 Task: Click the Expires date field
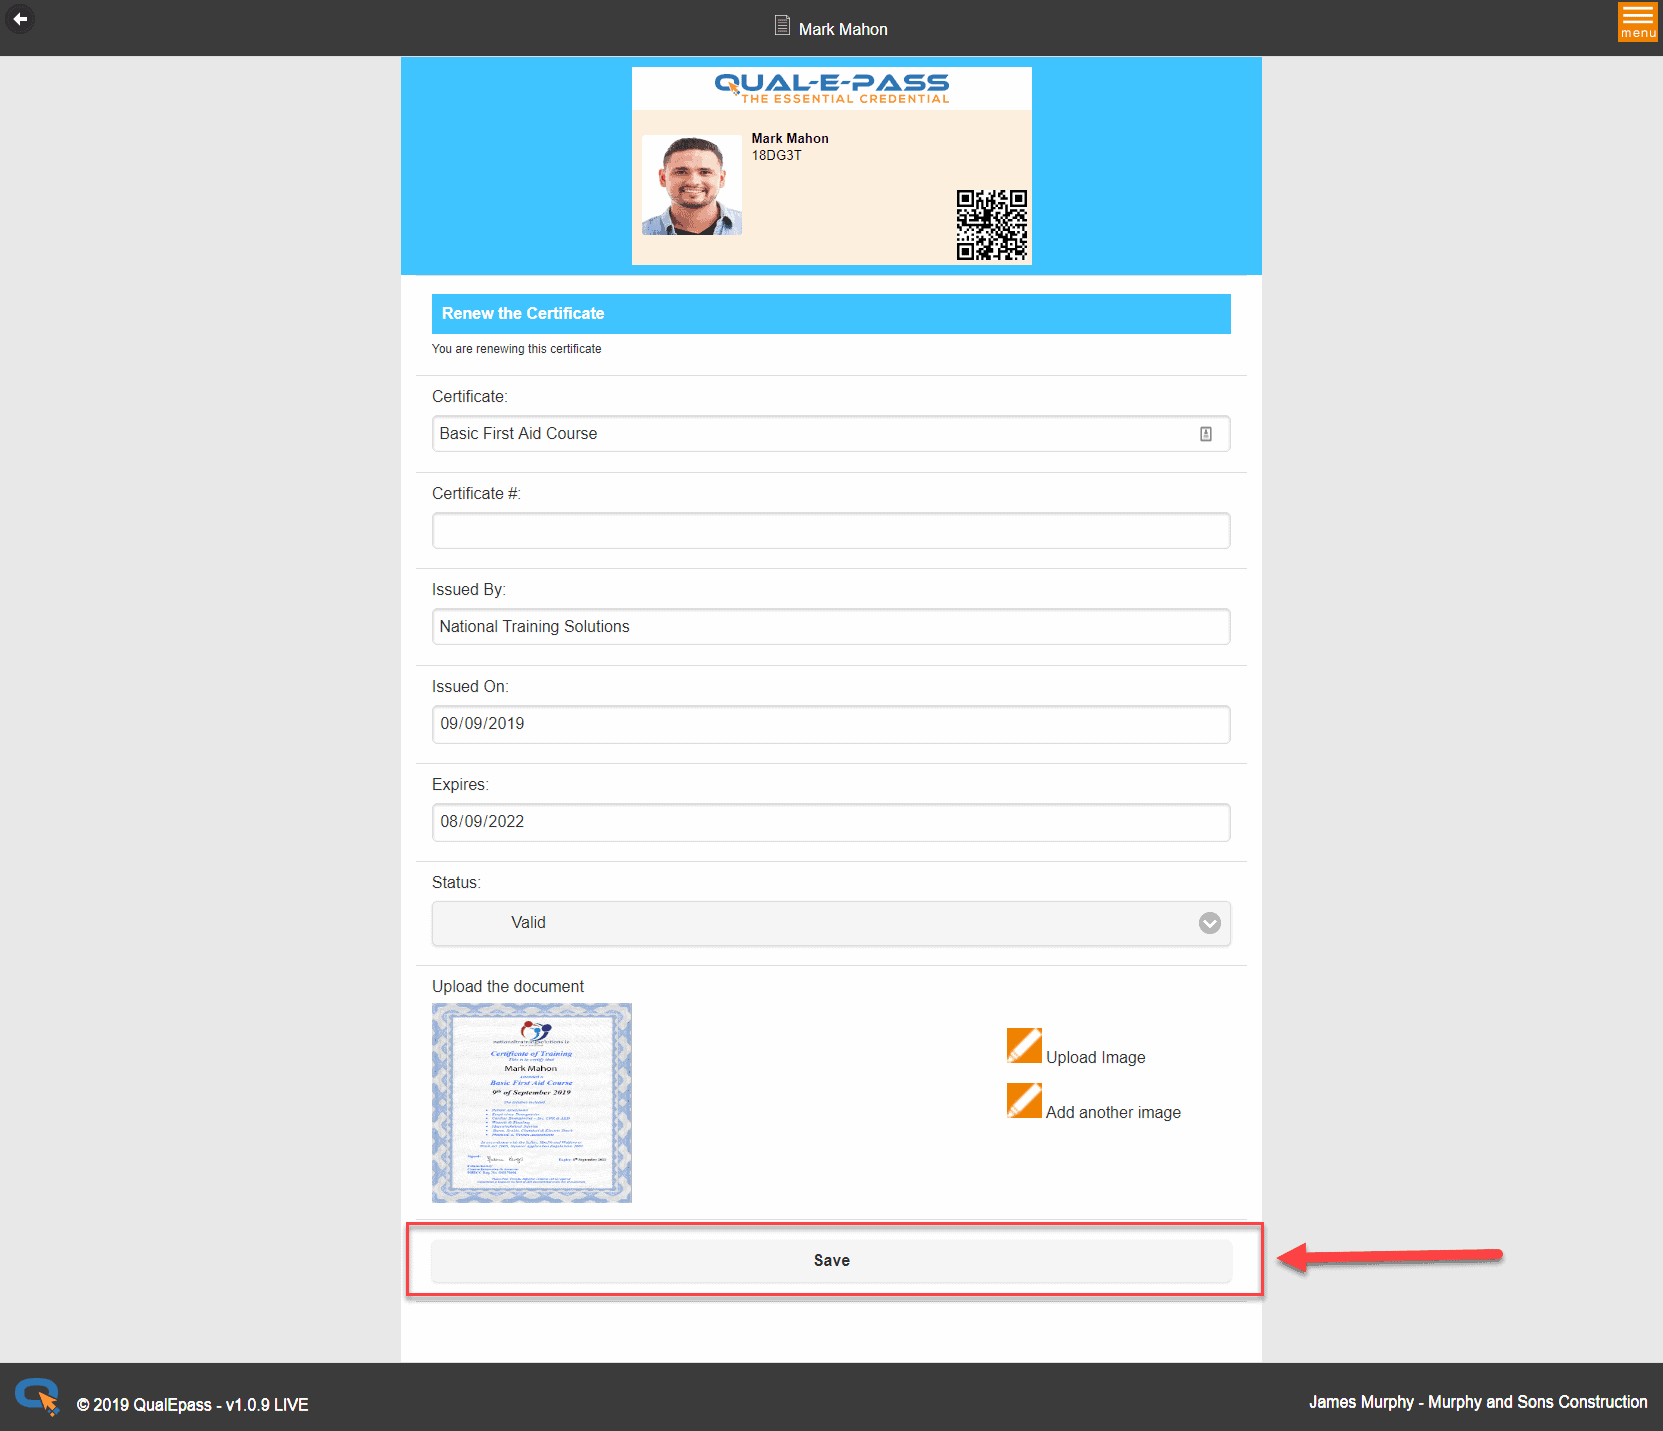pyautogui.click(x=830, y=822)
